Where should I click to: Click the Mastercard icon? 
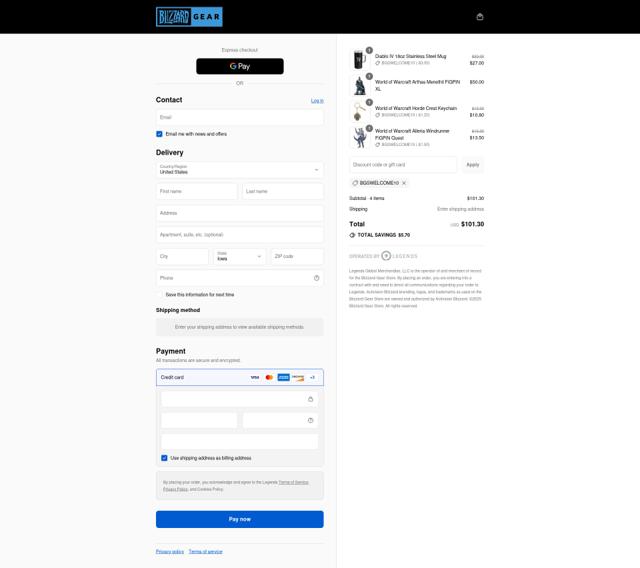[269, 377]
